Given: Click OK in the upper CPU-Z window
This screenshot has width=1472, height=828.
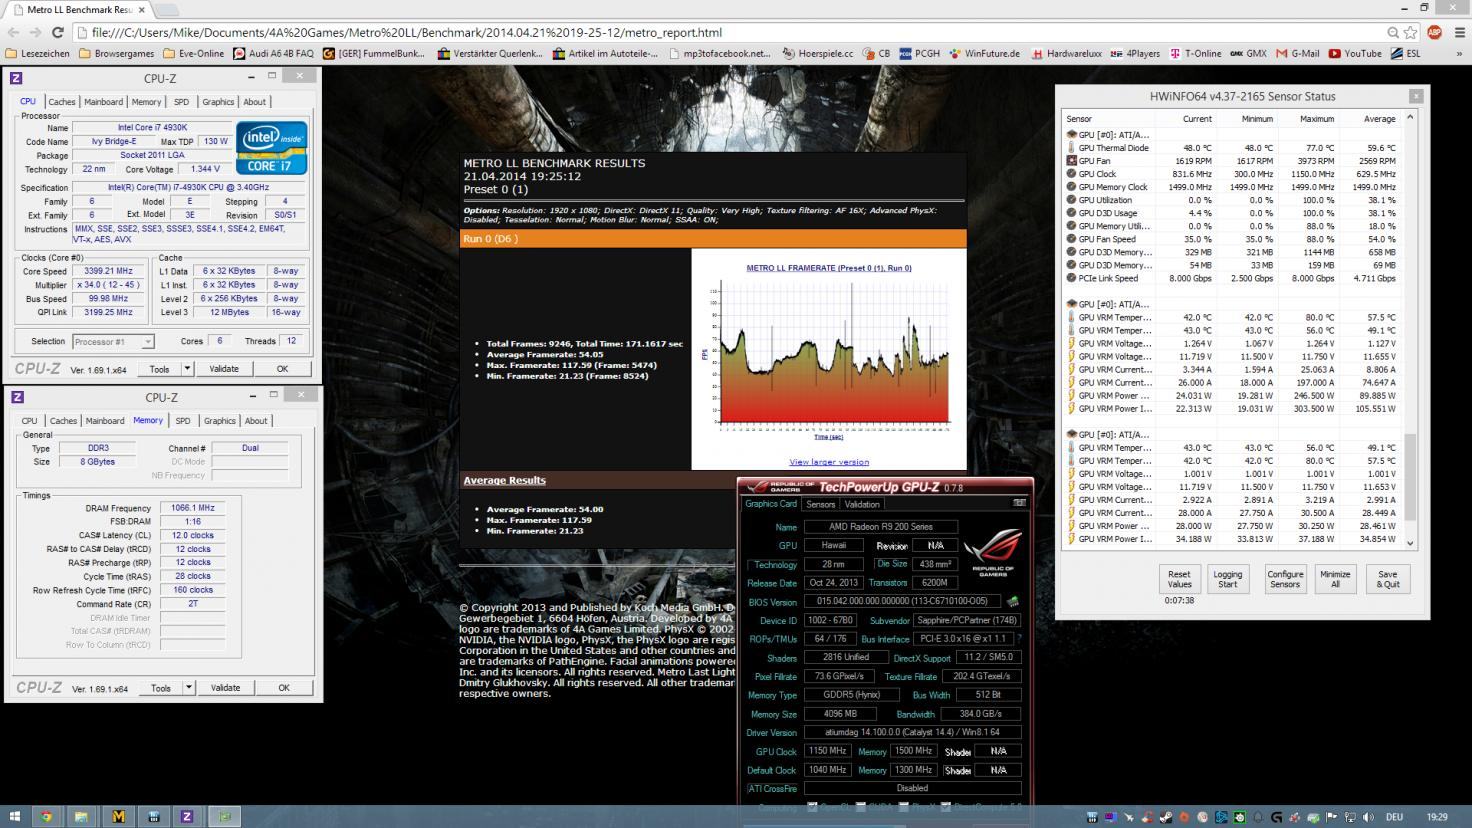Looking at the screenshot, I should [x=282, y=368].
